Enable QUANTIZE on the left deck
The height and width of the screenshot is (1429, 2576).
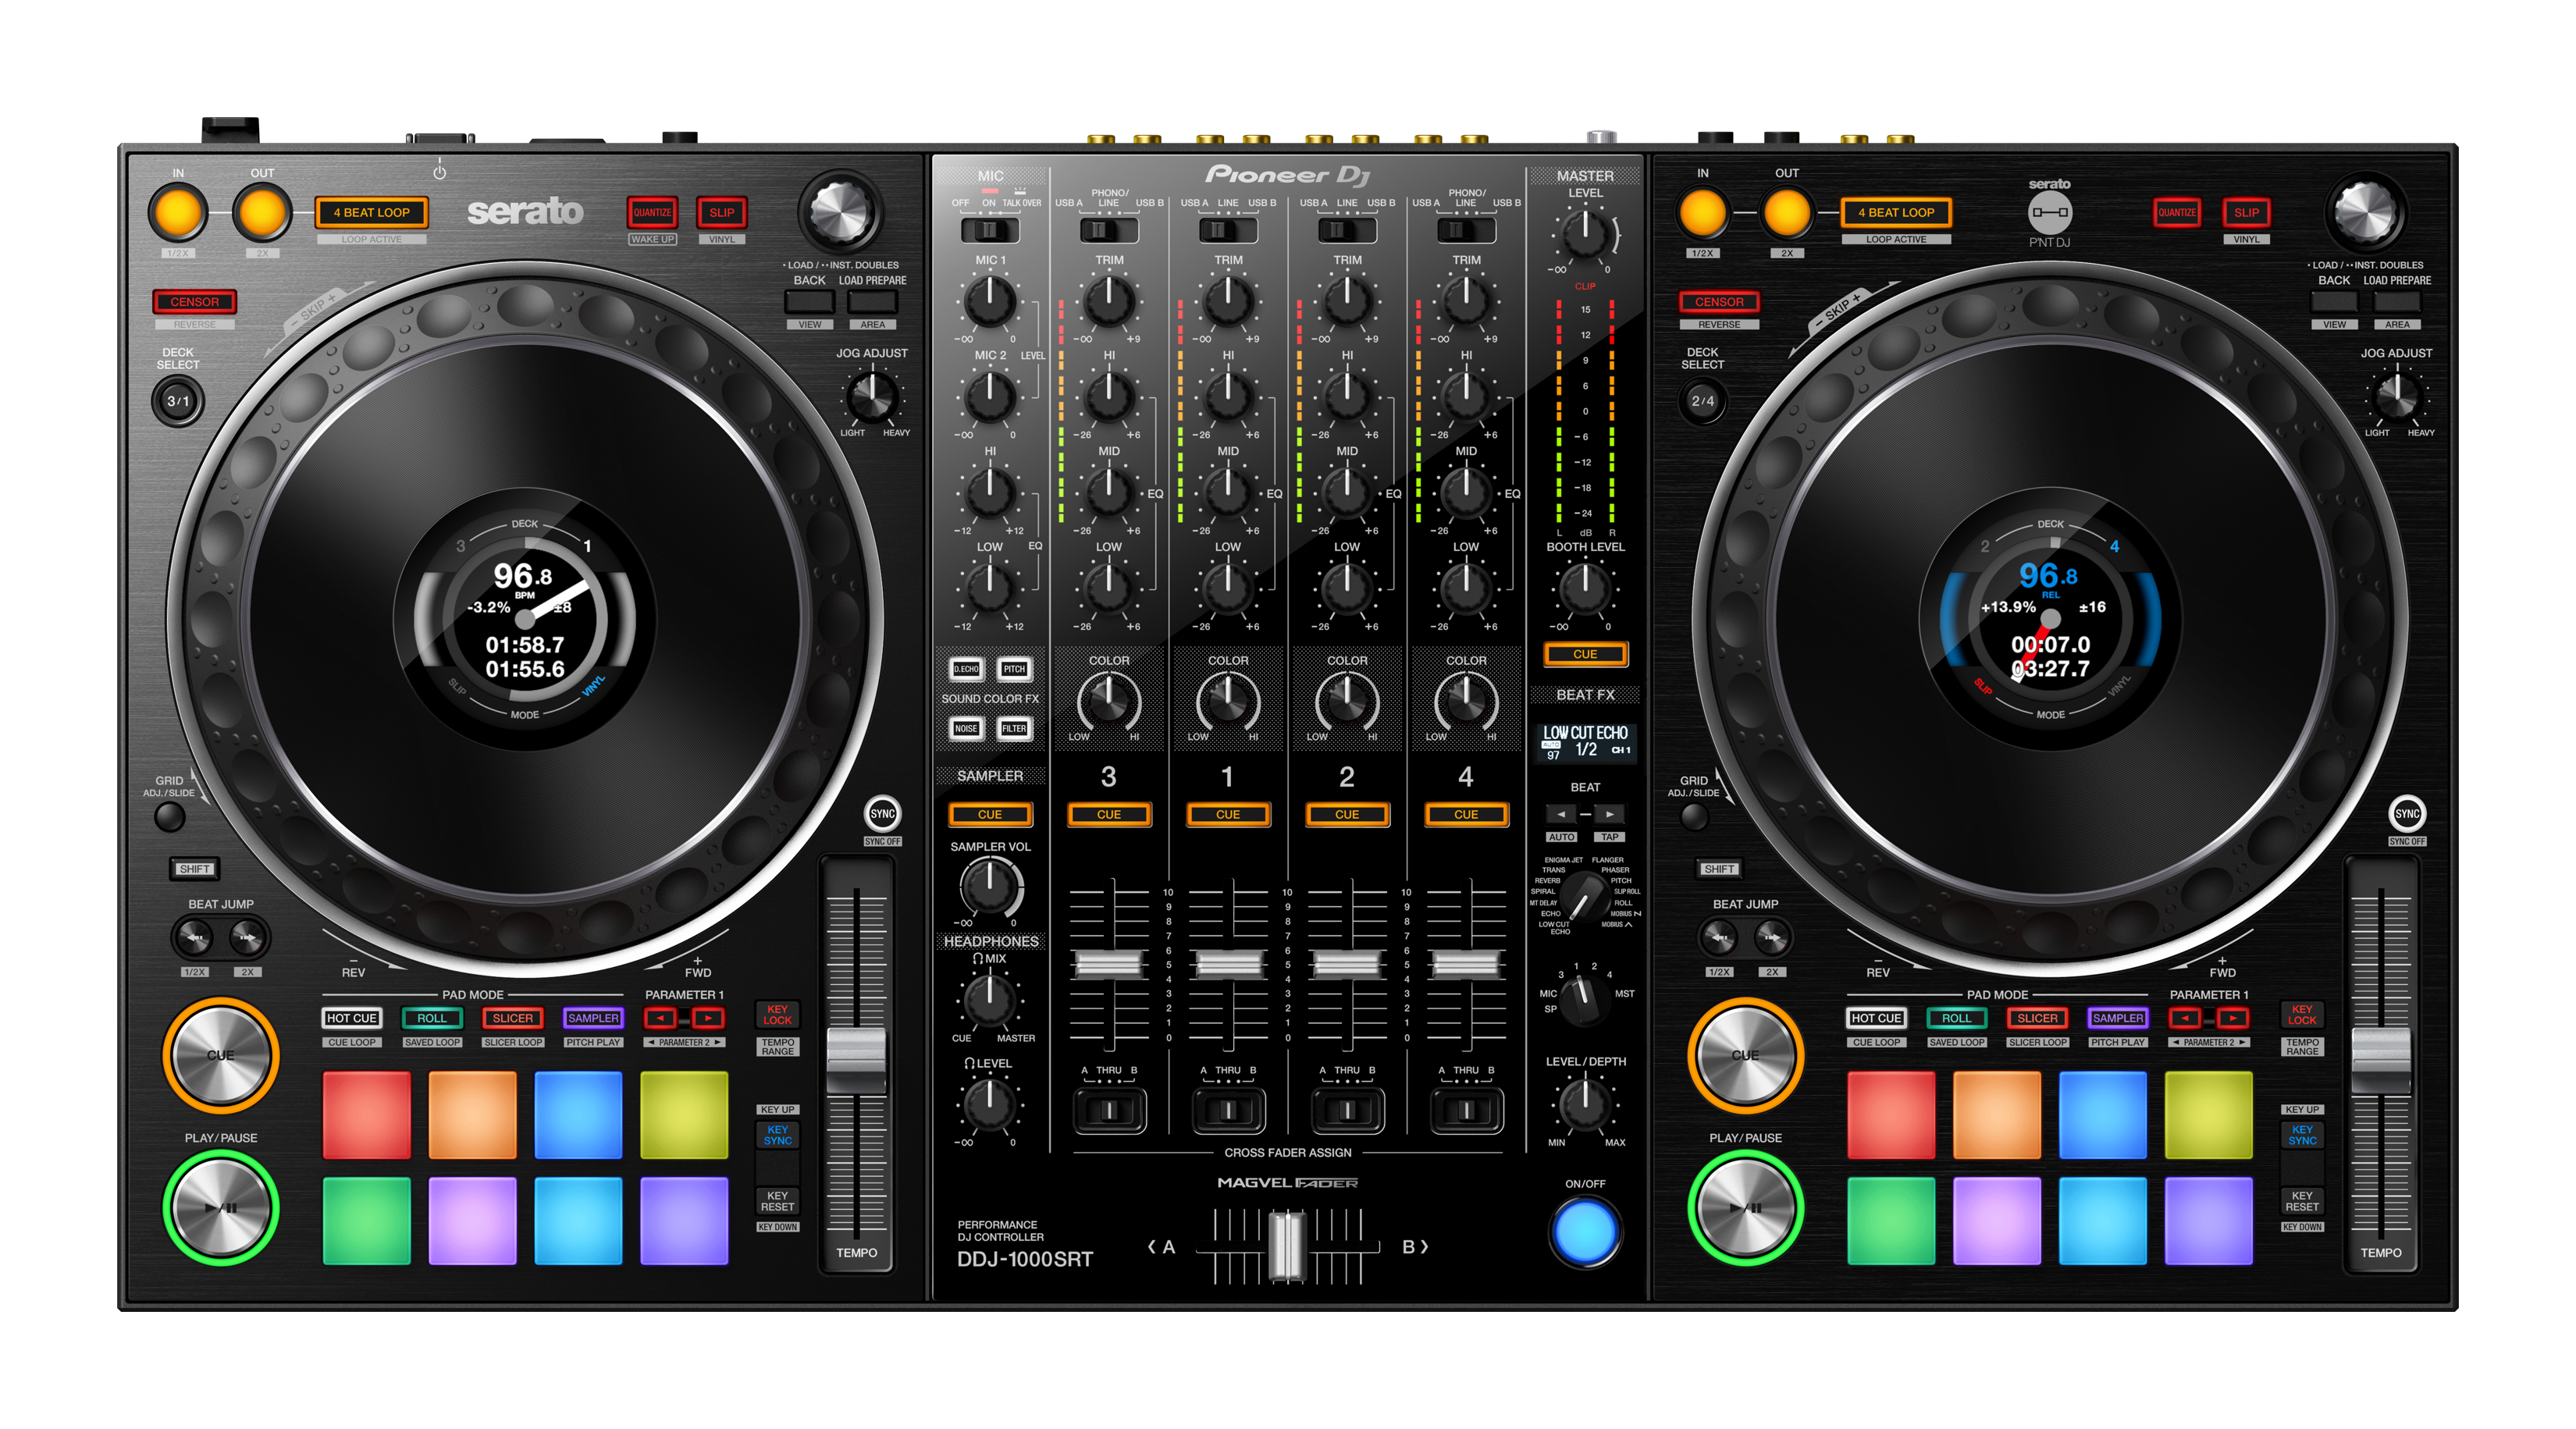coord(652,212)
